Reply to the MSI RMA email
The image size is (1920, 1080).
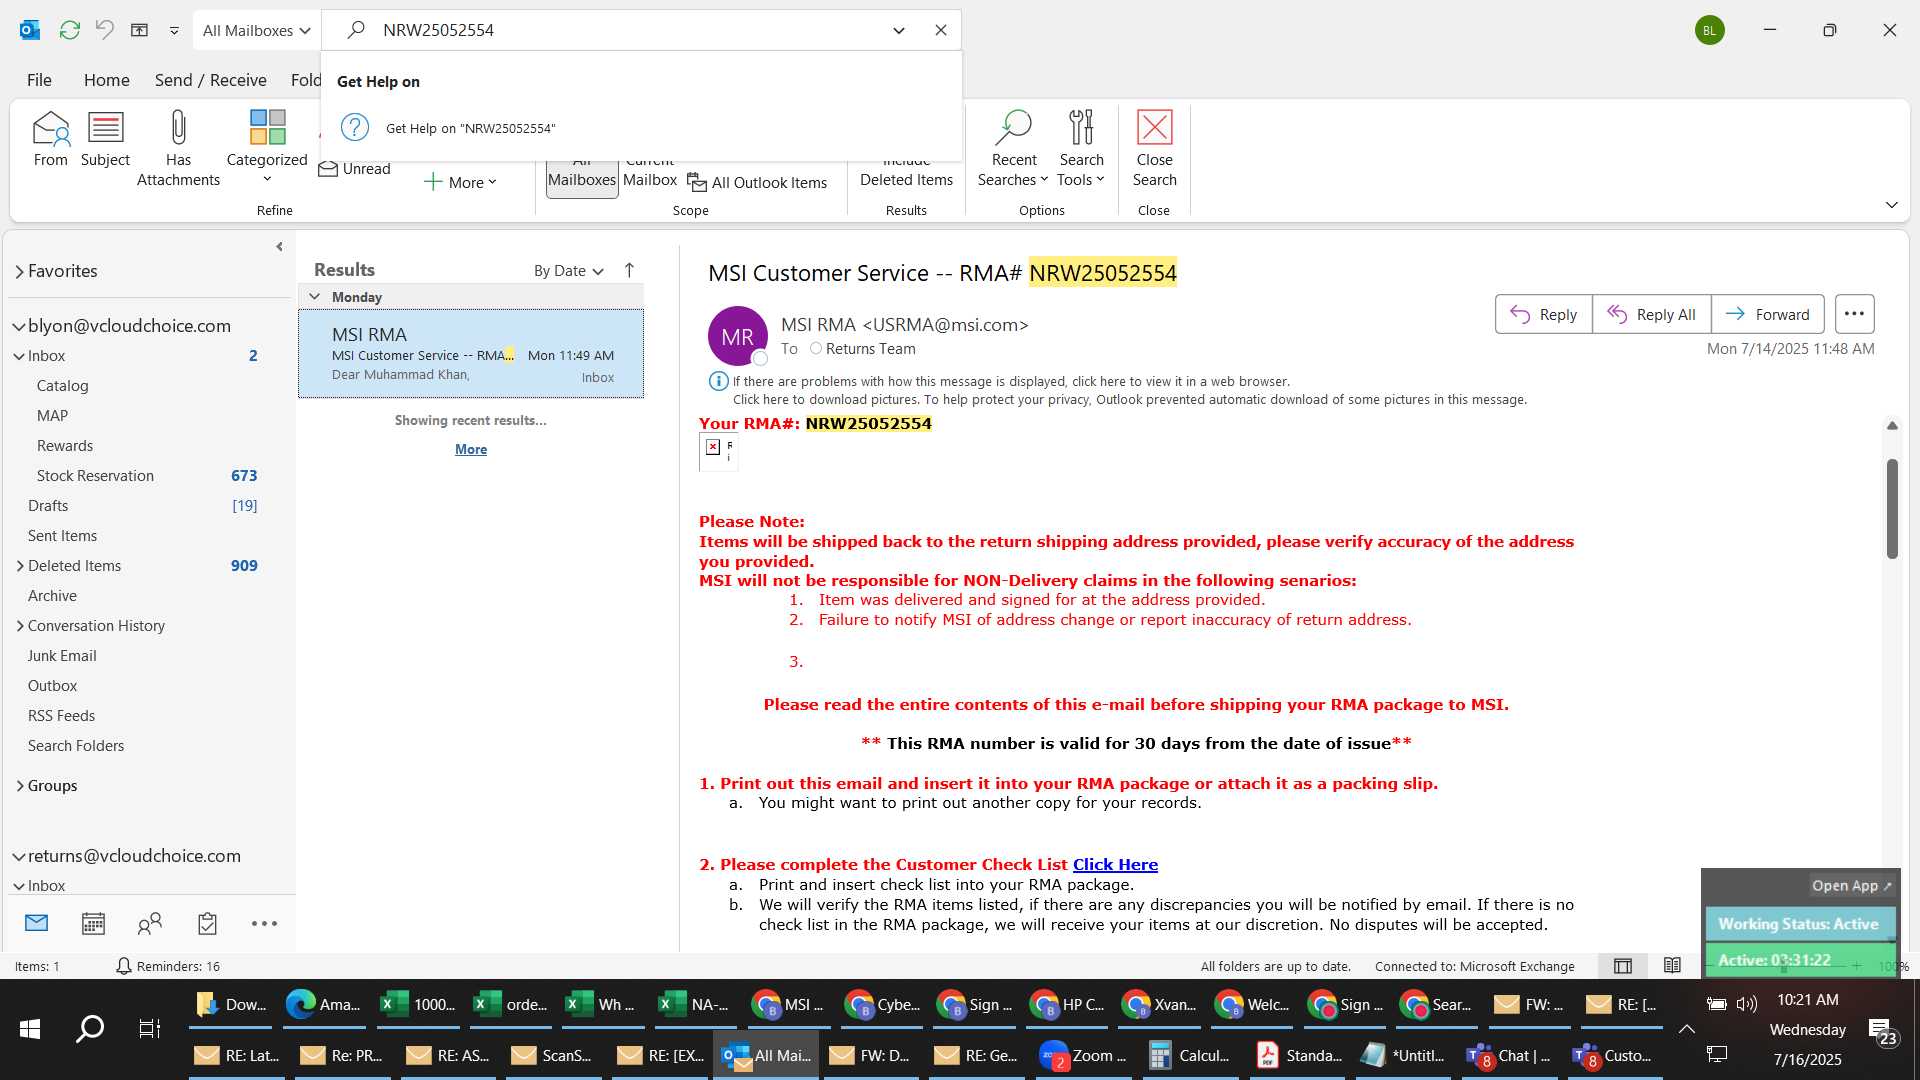(x=1543, y=314)
